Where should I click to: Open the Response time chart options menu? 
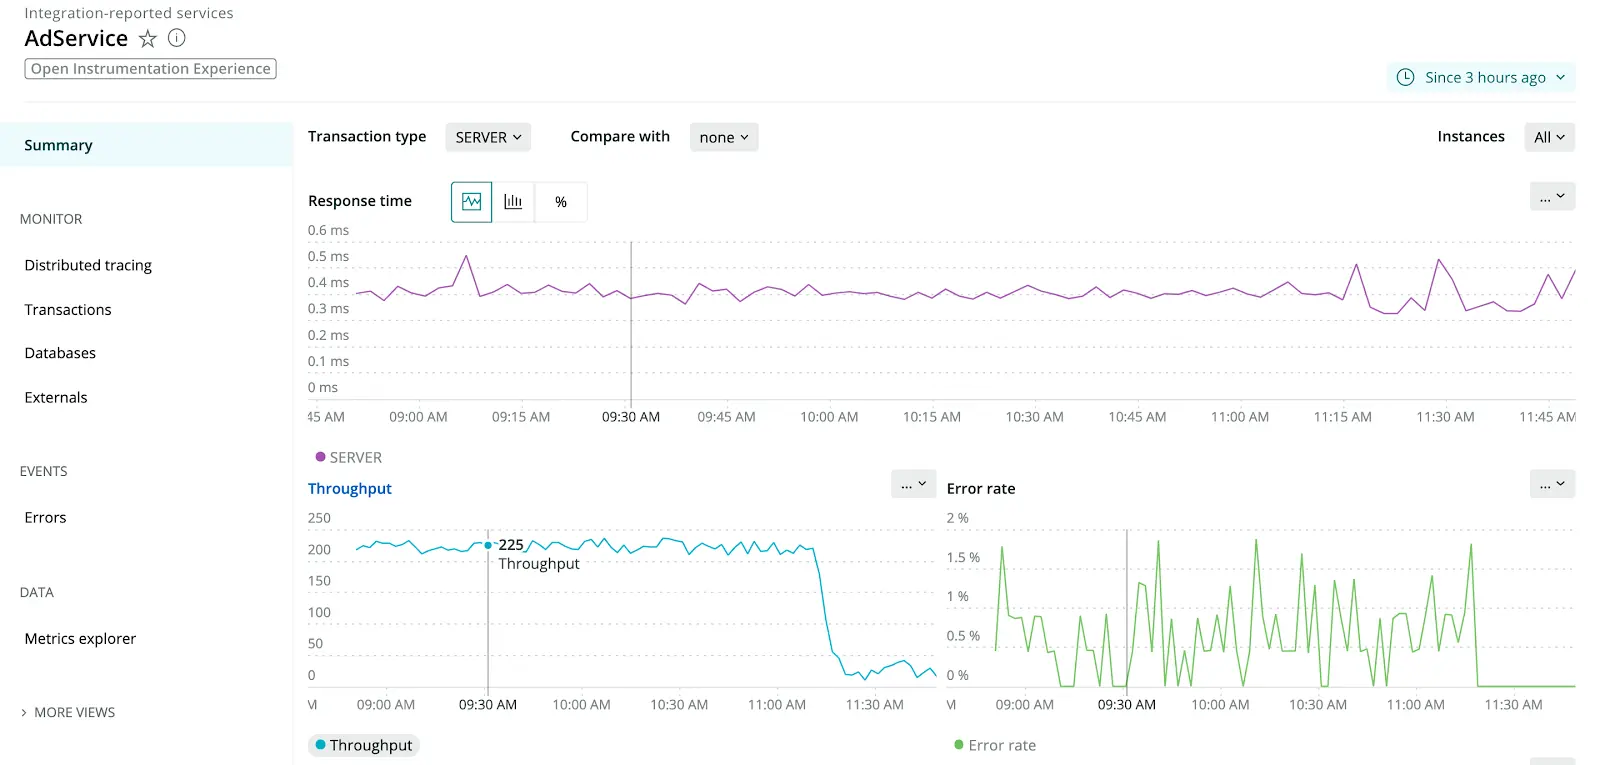1552,197
